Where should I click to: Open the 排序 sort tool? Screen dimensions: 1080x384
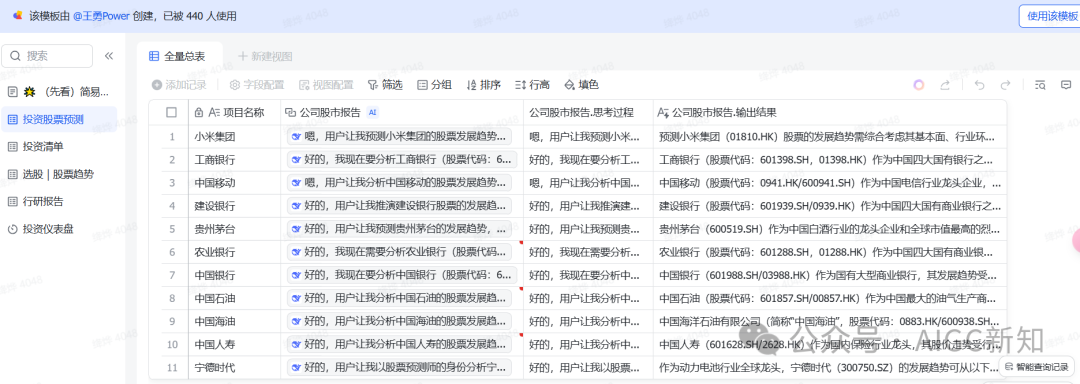pos(484,85)
